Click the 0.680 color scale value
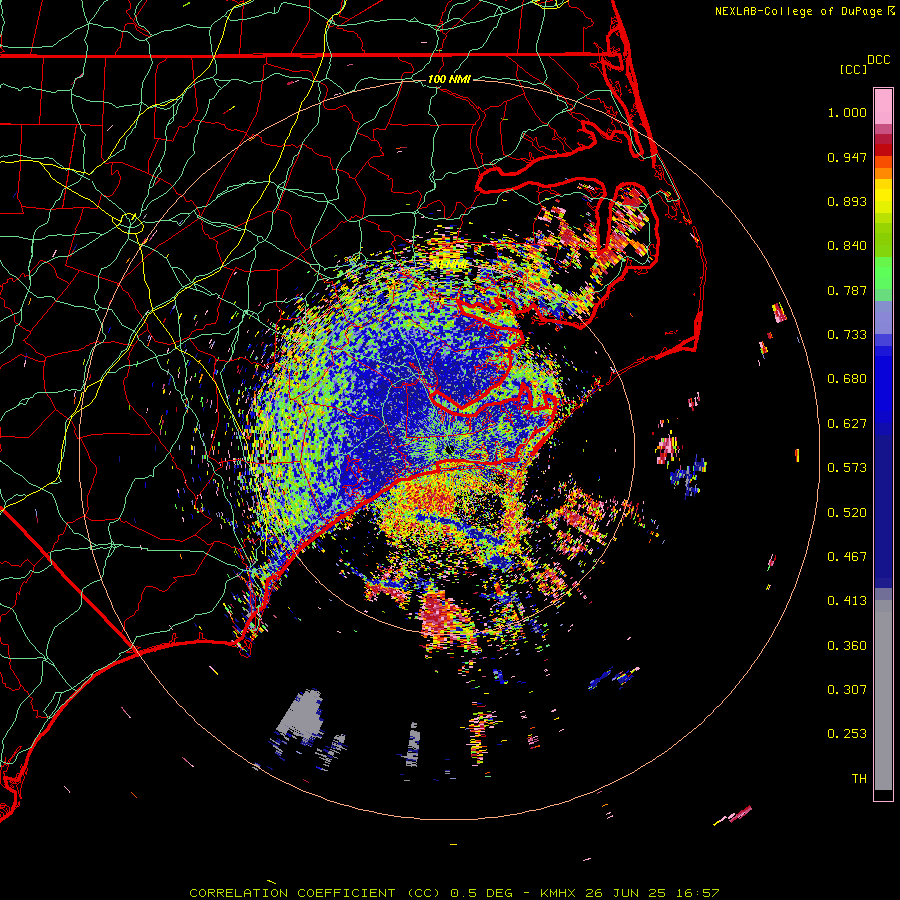This screenshot has height=900, width=900. click(847, 379)
